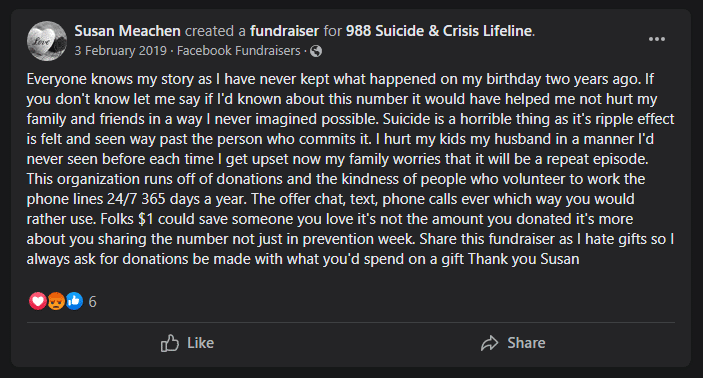Click the public globe privacy icon
The width and height of the screenshot is (703, 378).
(316, 51)
